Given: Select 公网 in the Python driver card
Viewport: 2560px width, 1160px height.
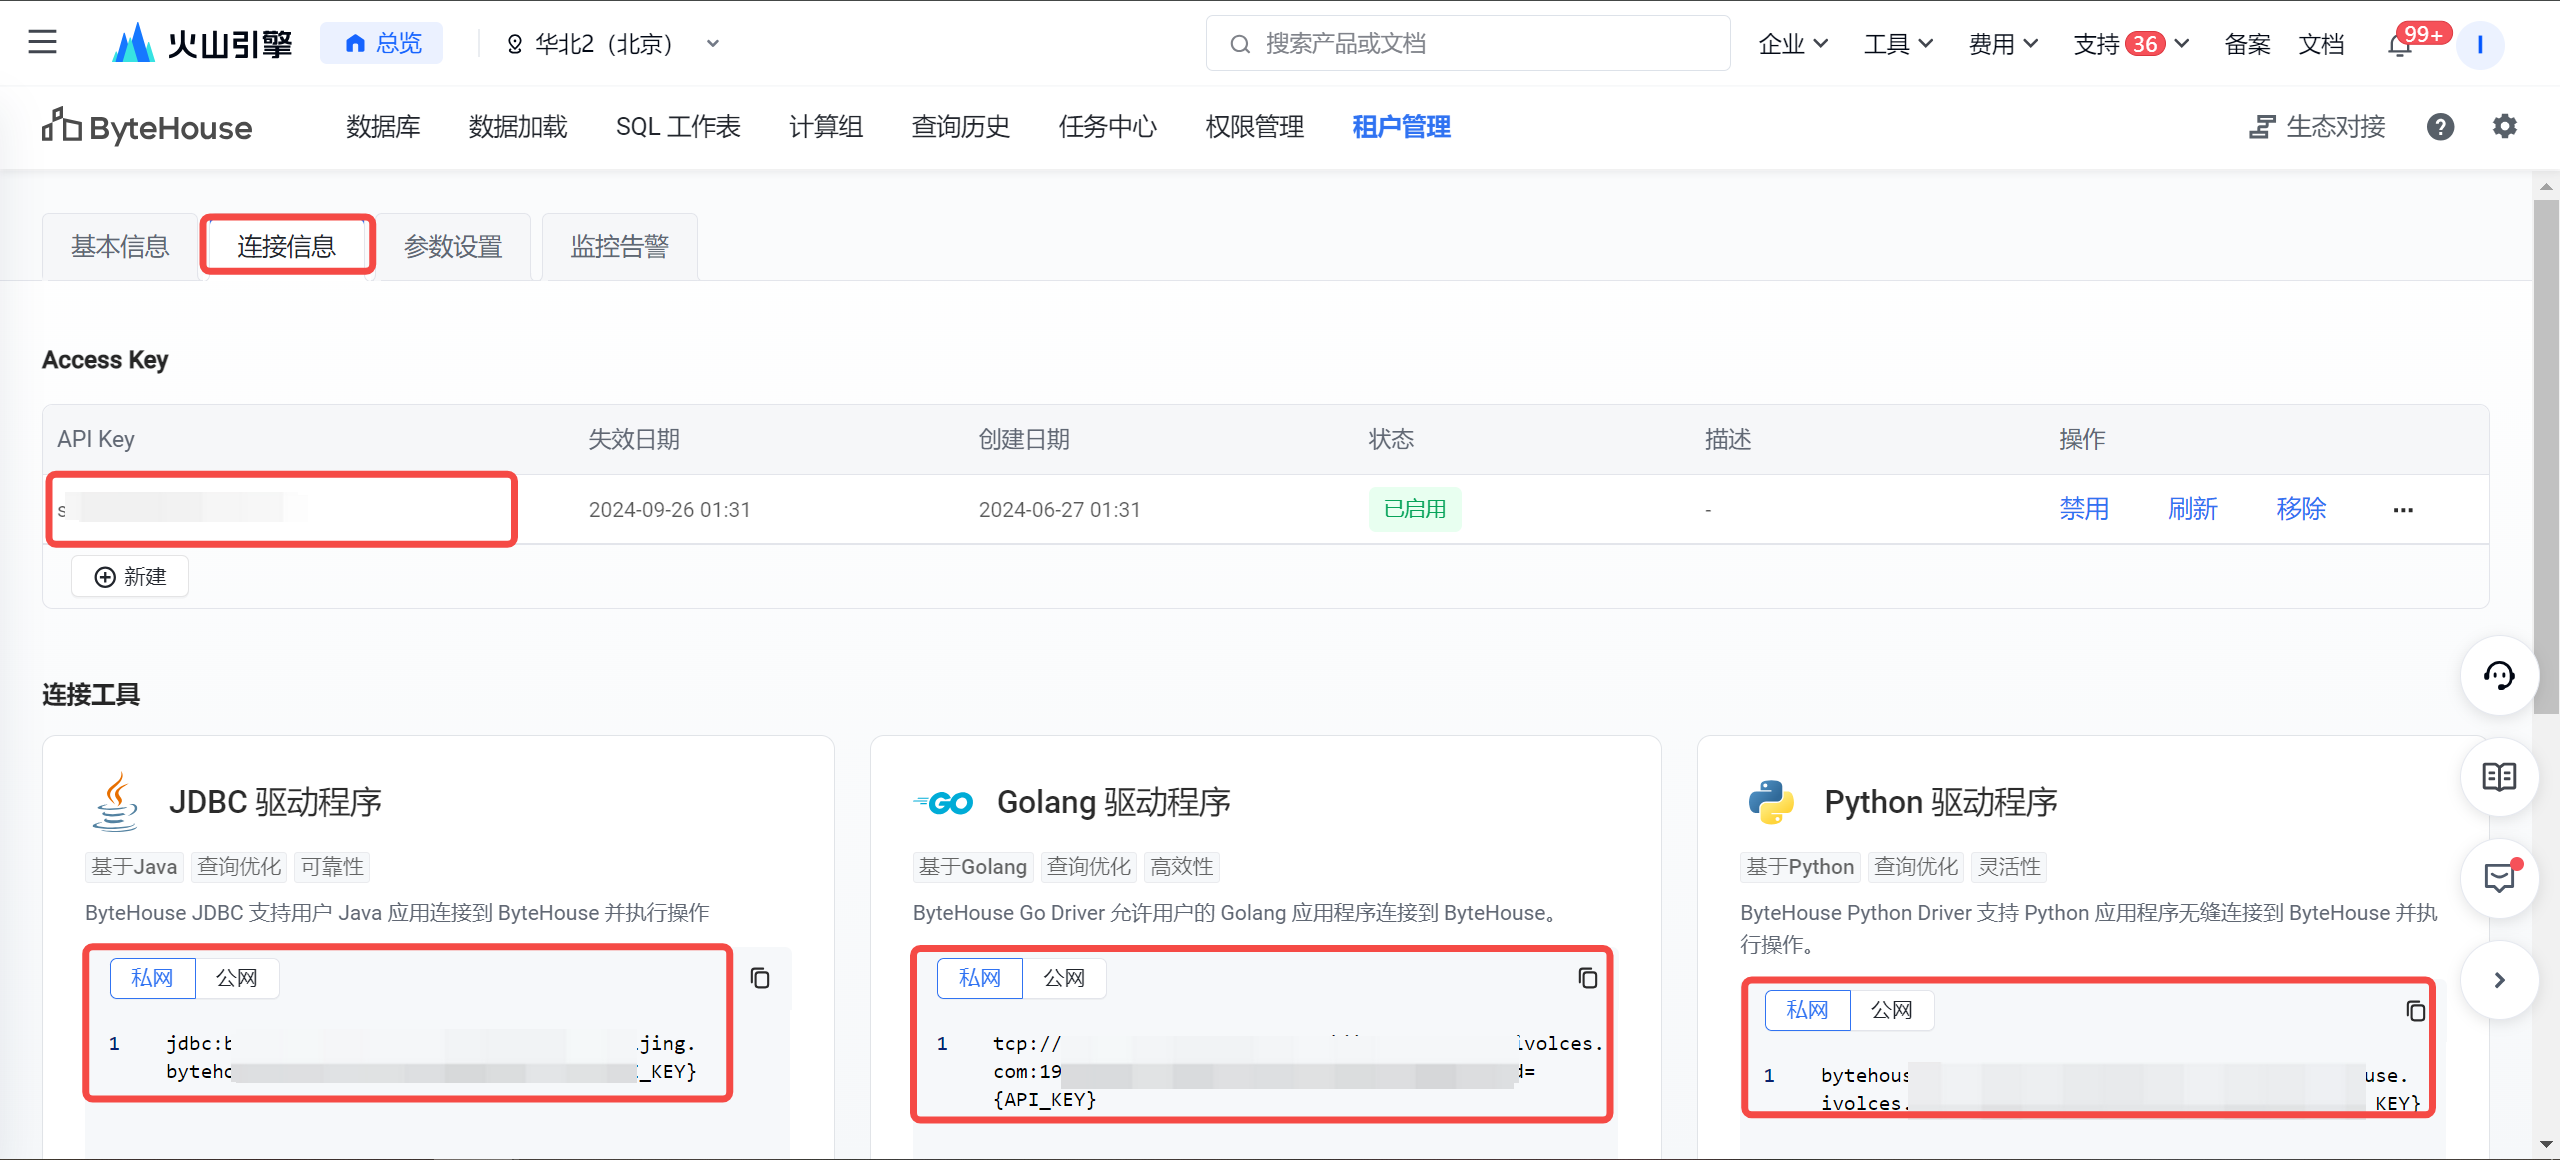Looking at the screenshot, I should point(1892,1010).
